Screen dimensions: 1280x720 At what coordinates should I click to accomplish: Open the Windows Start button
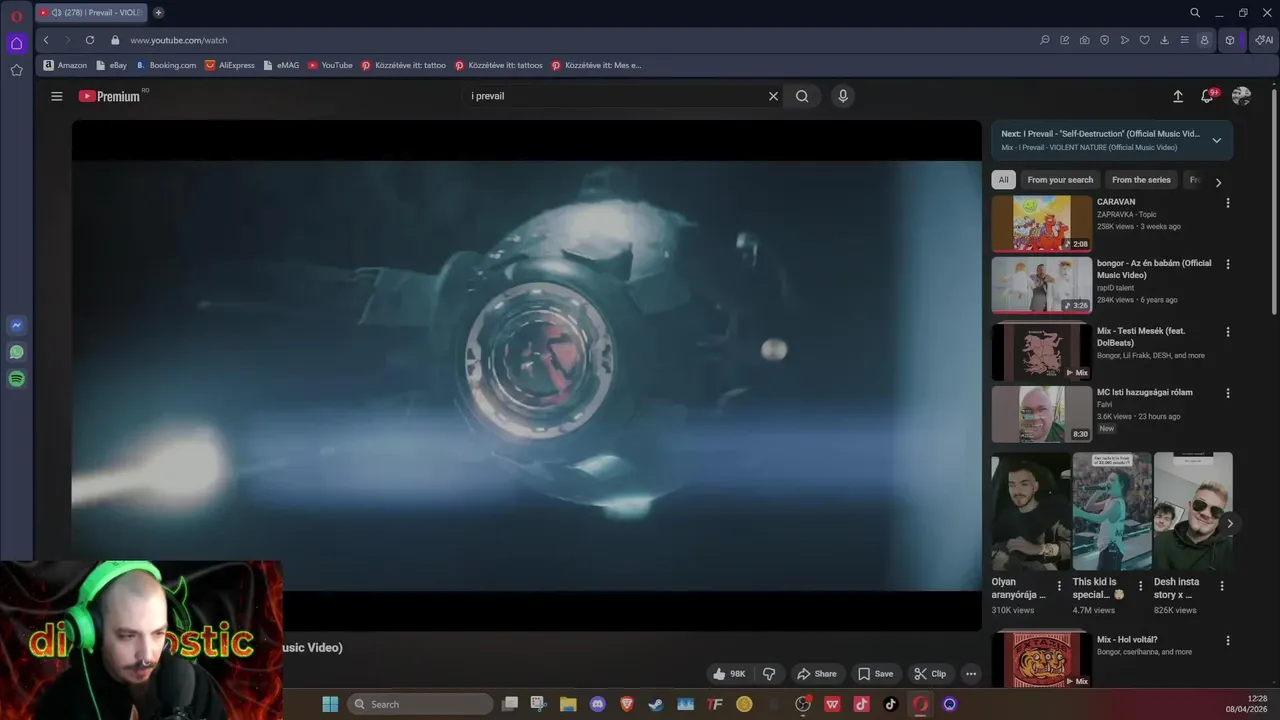[x=330, y=704]
